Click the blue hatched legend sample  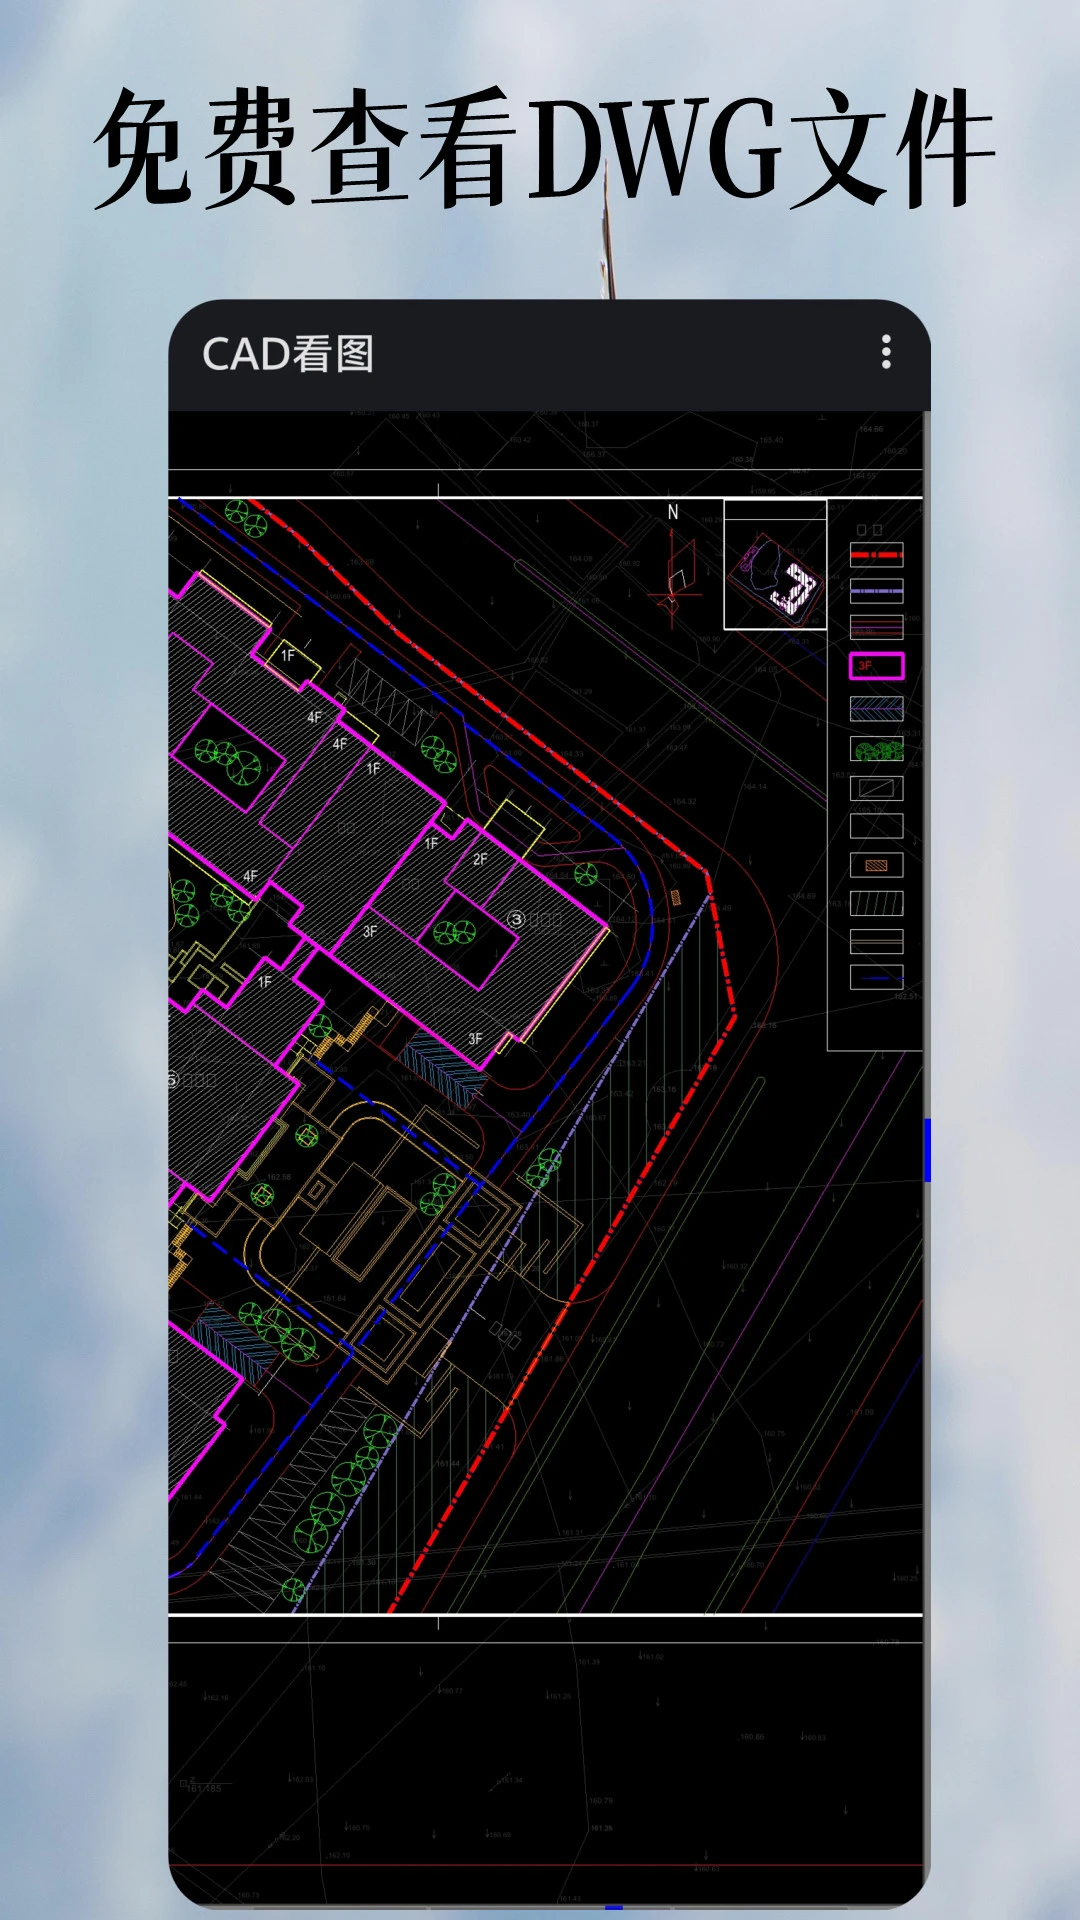[876, 709]
